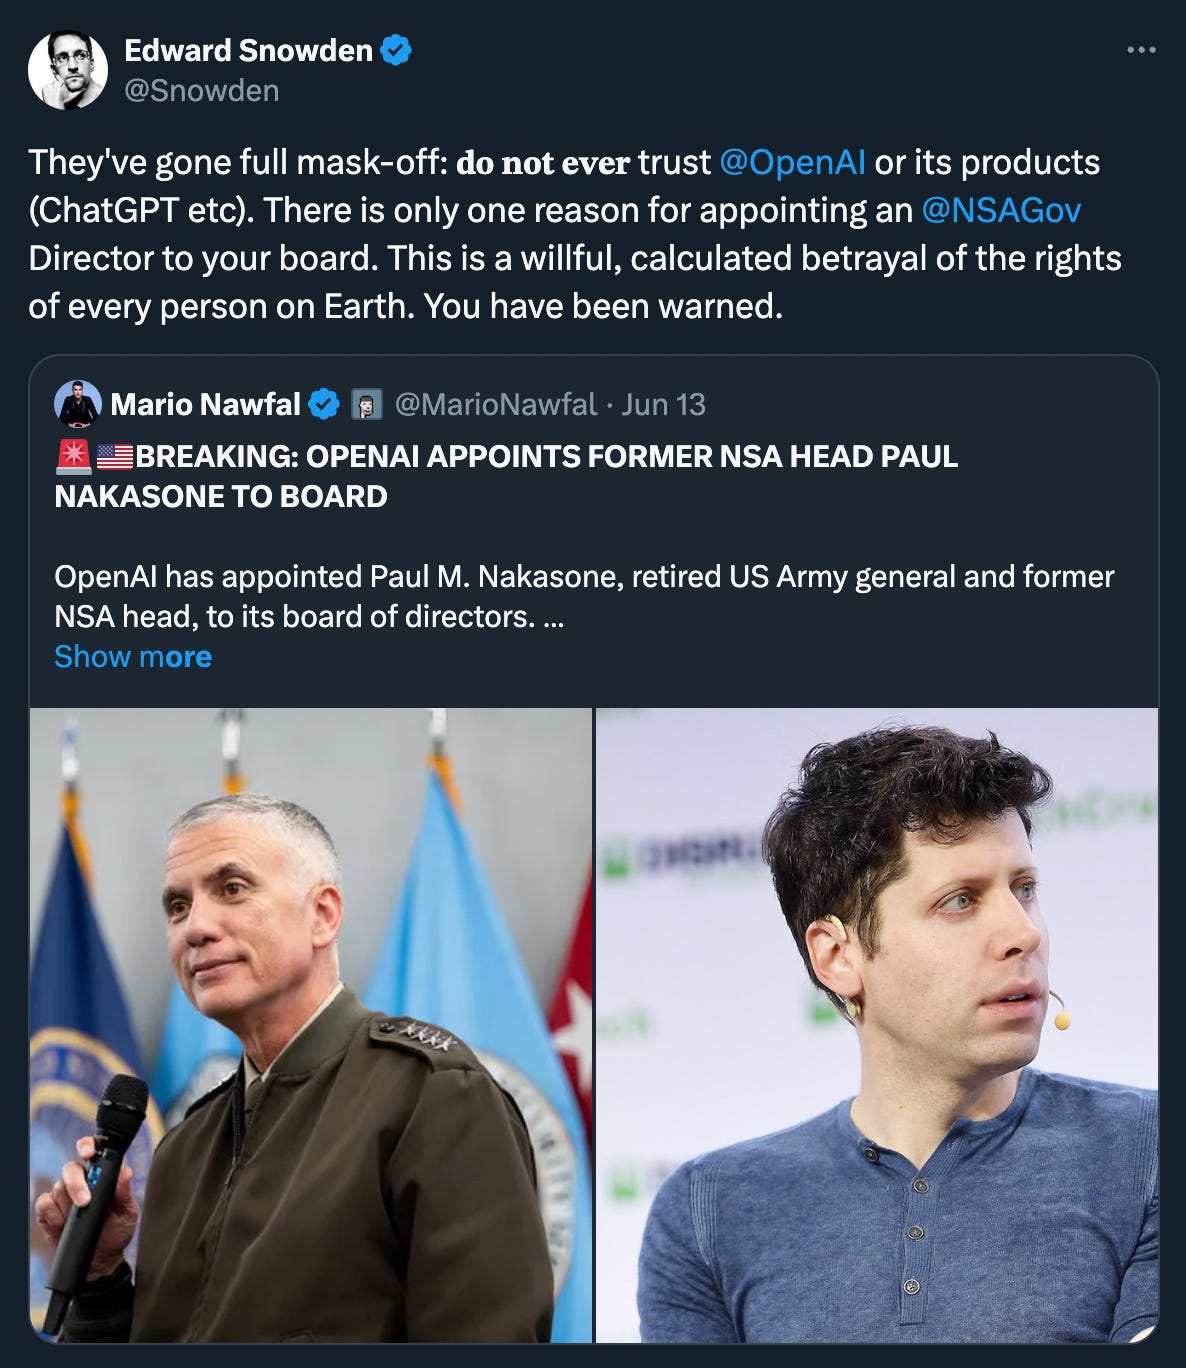Click the blue verified badge beside Edward Snowden
The width and height of the screenshot is (1186, 1368).
396,50
